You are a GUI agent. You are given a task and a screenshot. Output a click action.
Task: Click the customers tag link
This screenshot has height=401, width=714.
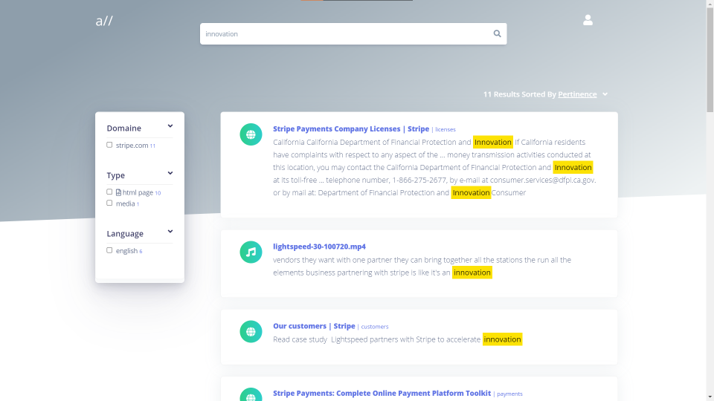(374, 327)
